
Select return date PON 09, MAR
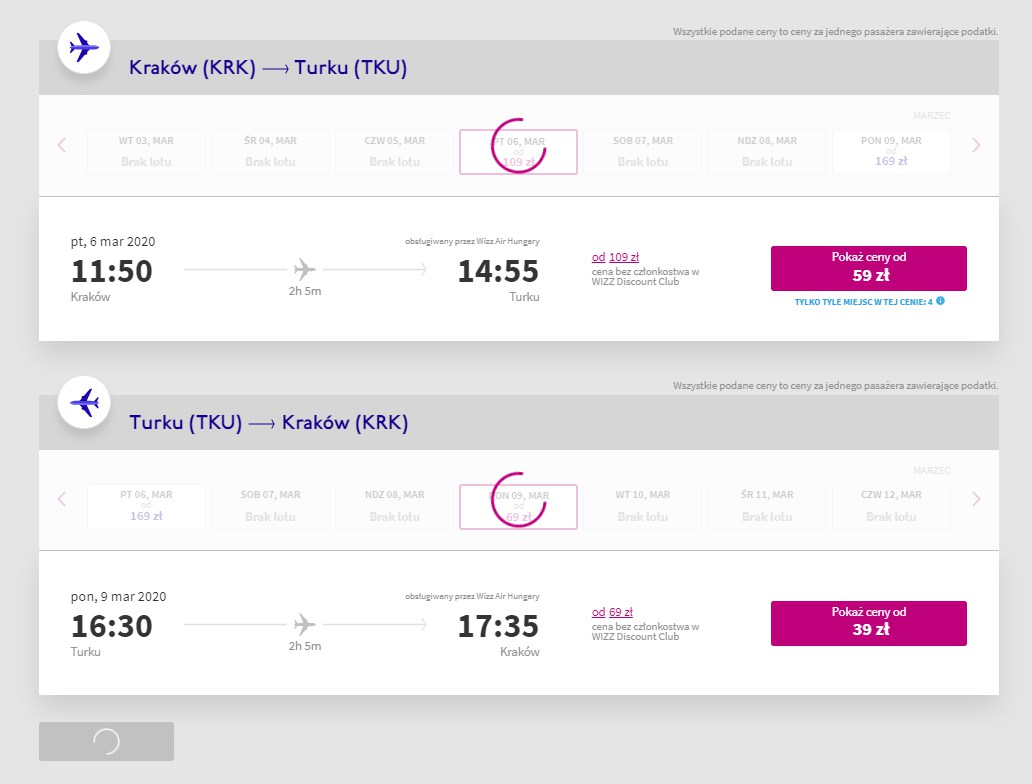coord(519,506)
